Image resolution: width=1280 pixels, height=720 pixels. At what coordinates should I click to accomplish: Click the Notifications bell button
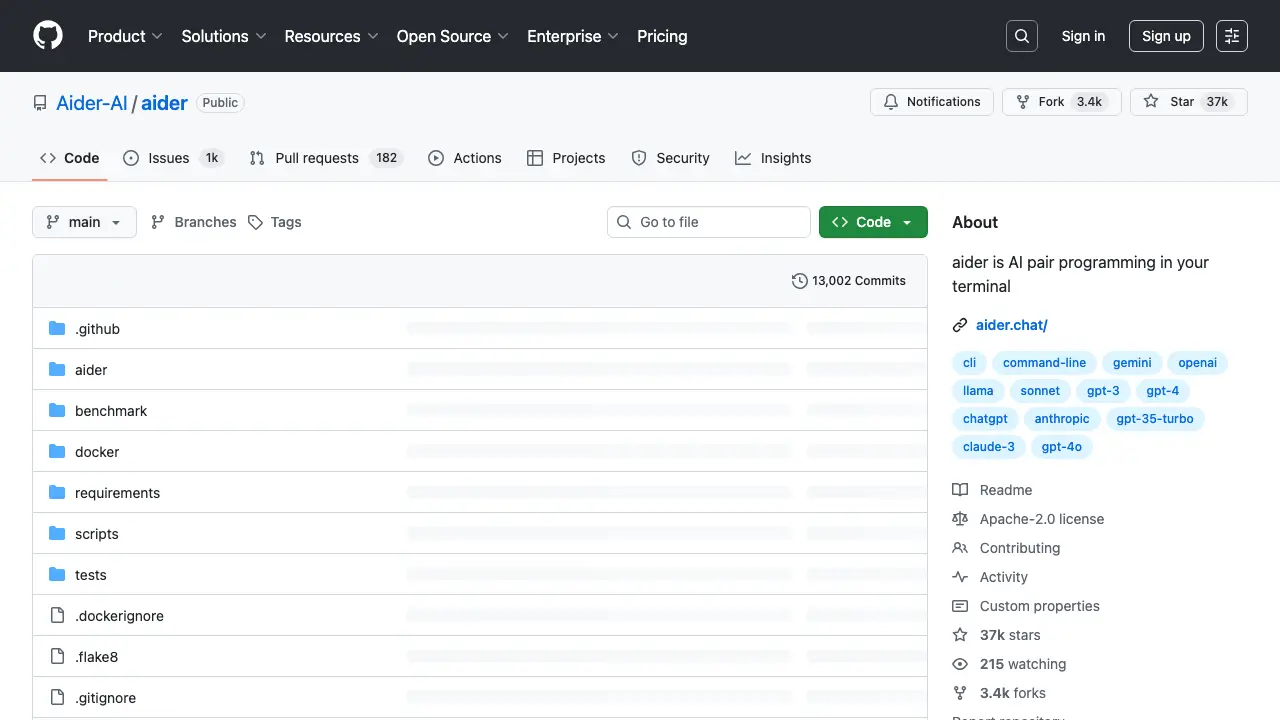pyautogui.click(x=932, y=102)
